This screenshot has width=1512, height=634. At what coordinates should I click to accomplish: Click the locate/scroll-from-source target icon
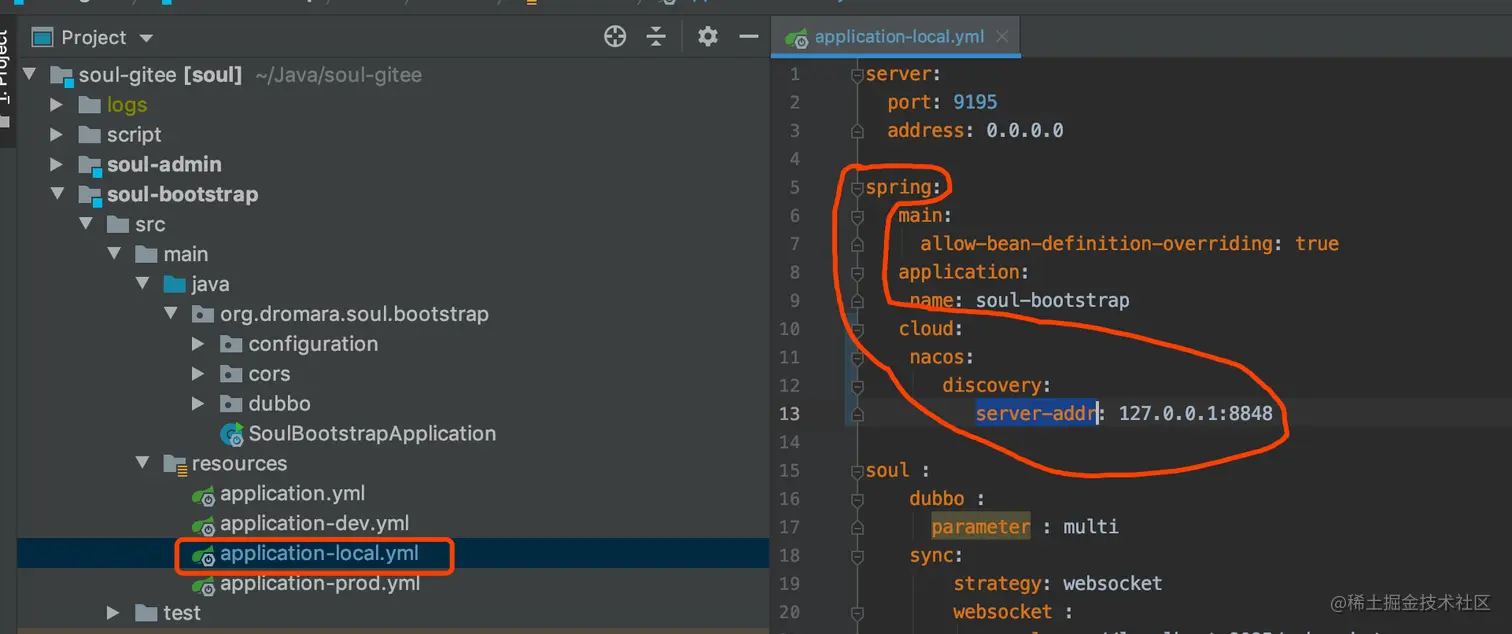click(x=615, y=37)
